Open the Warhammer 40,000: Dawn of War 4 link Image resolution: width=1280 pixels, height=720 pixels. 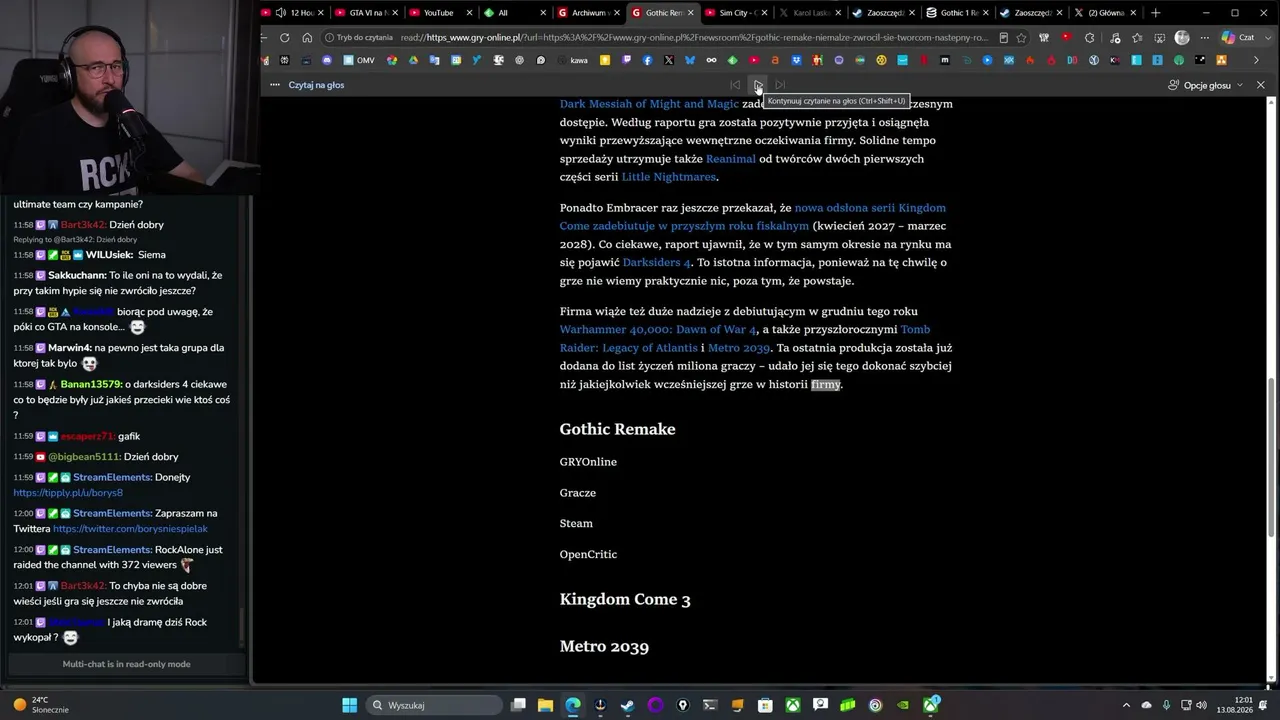pos(658,330)
